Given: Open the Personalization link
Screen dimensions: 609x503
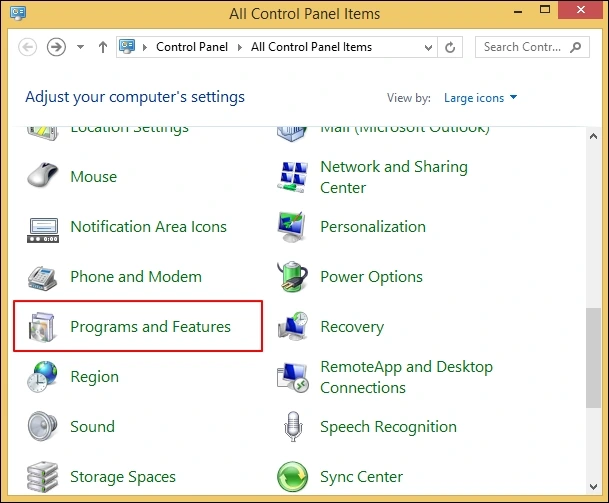Looking at the screenshot, I should [x=373, y=227].
